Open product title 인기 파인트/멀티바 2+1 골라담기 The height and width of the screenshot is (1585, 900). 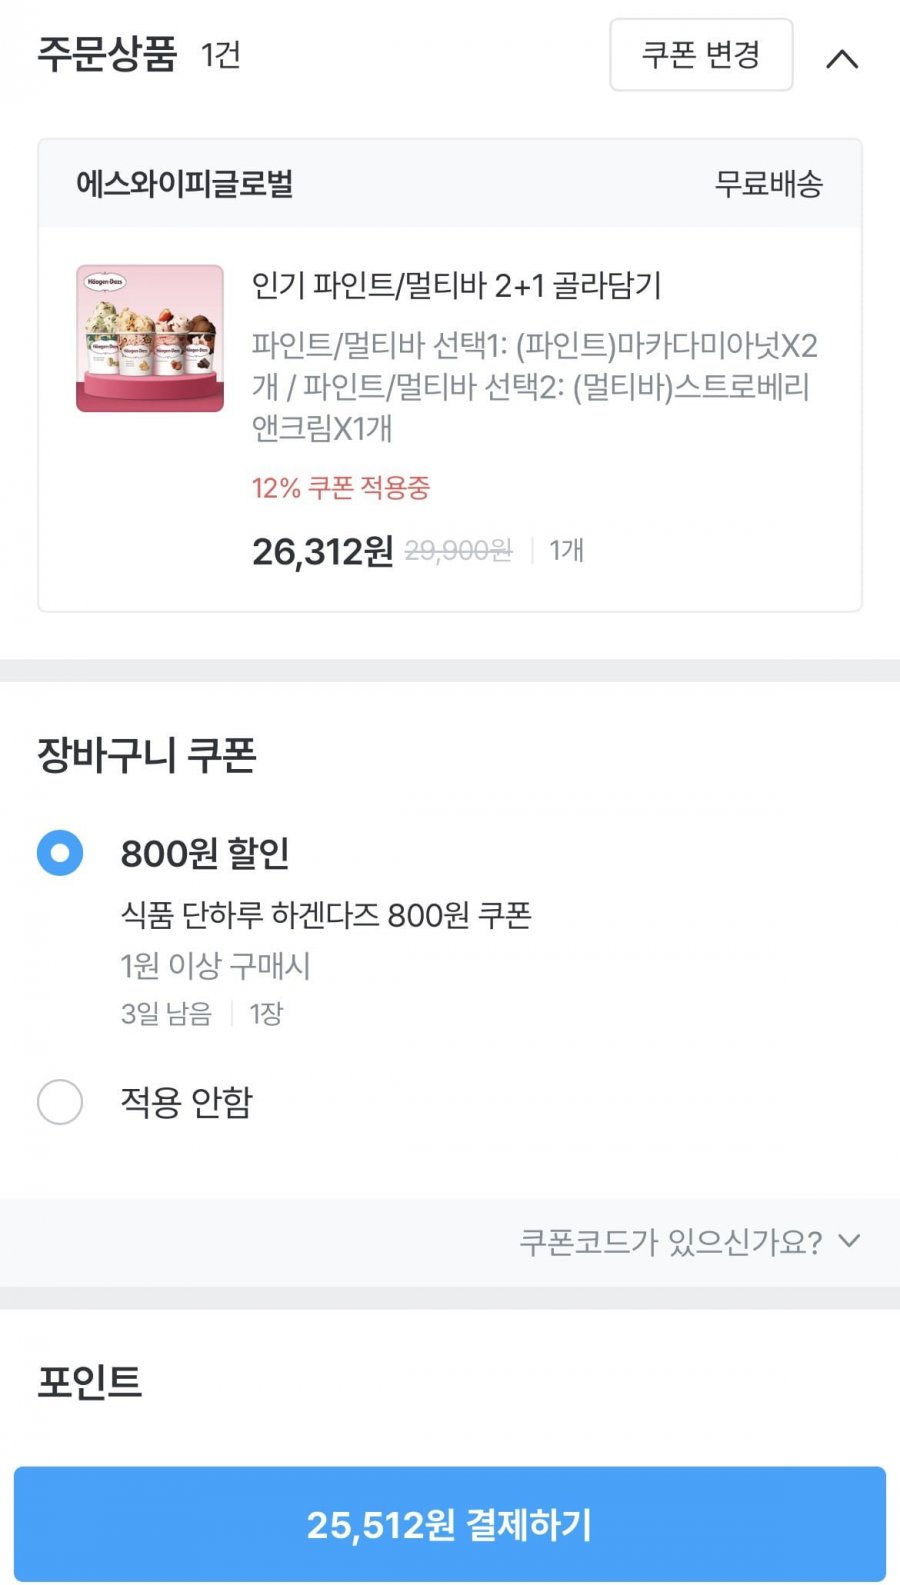(456, 286)
